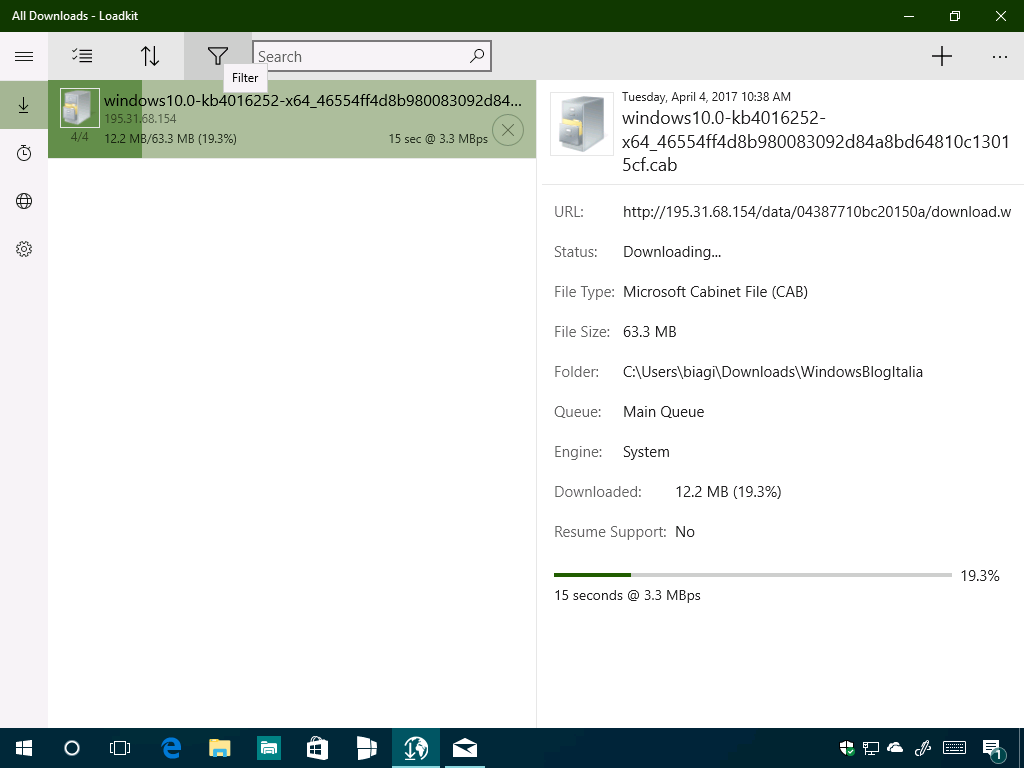Open touch keyboard tray icon

click(955, 748)
